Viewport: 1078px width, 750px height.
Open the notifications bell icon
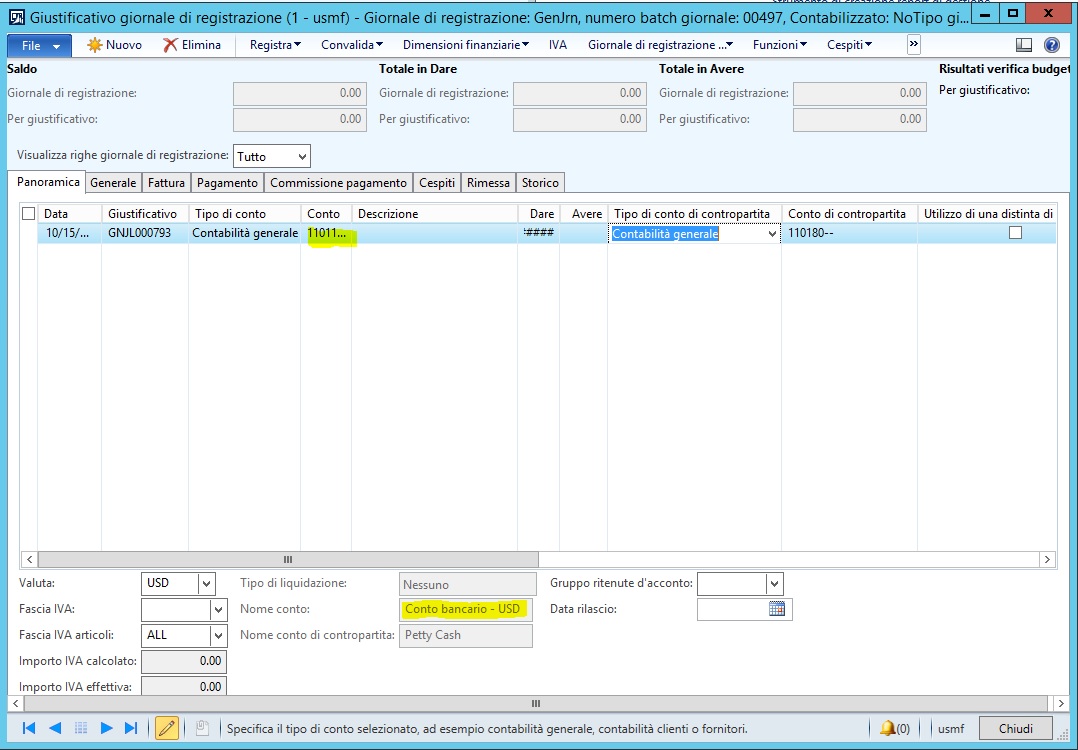tap(887, 729)
